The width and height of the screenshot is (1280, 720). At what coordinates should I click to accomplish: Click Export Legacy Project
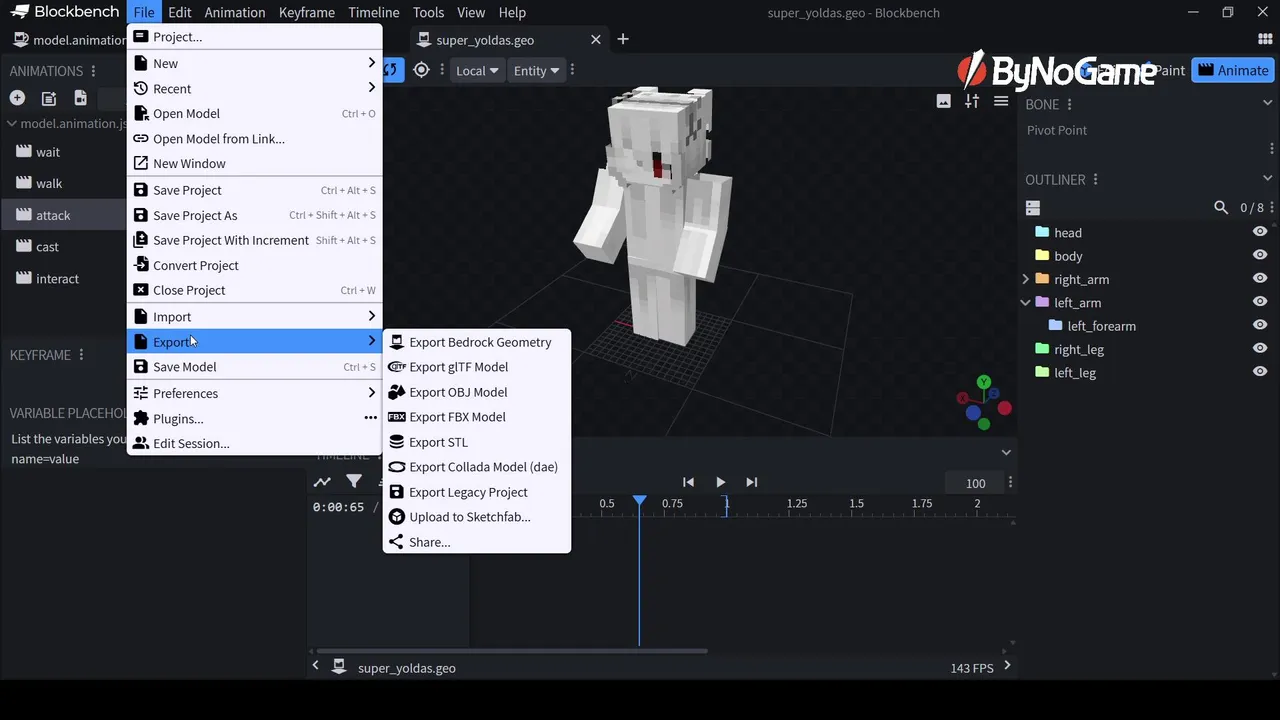point(477,492)
